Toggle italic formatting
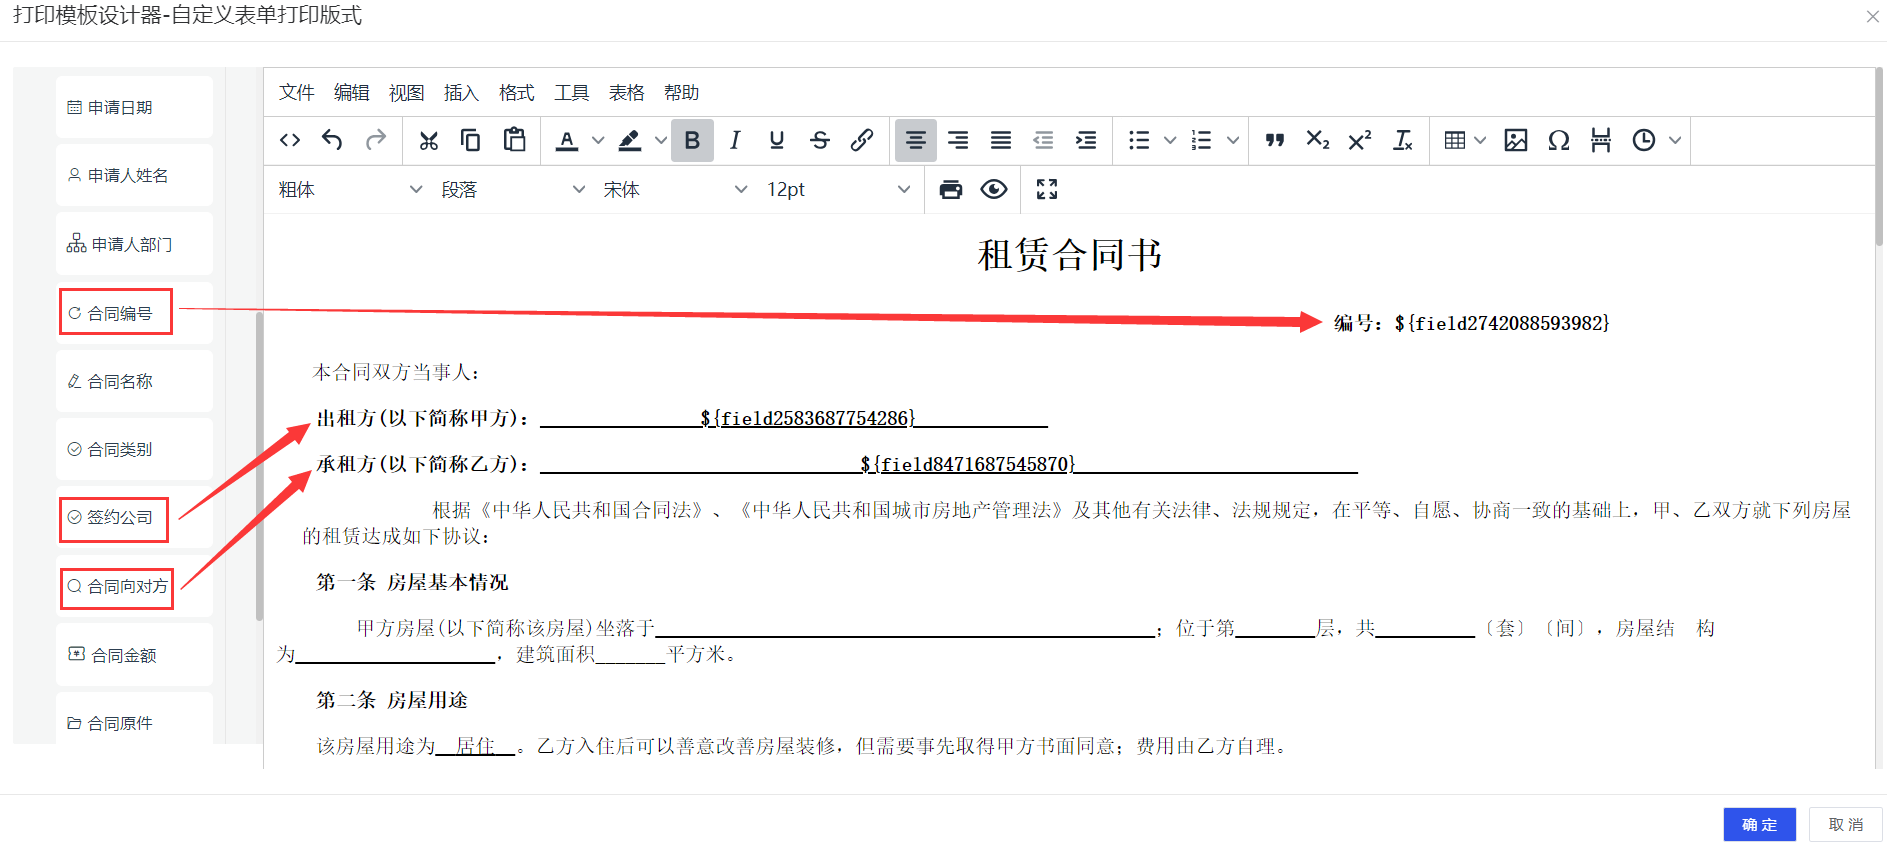 735,141
